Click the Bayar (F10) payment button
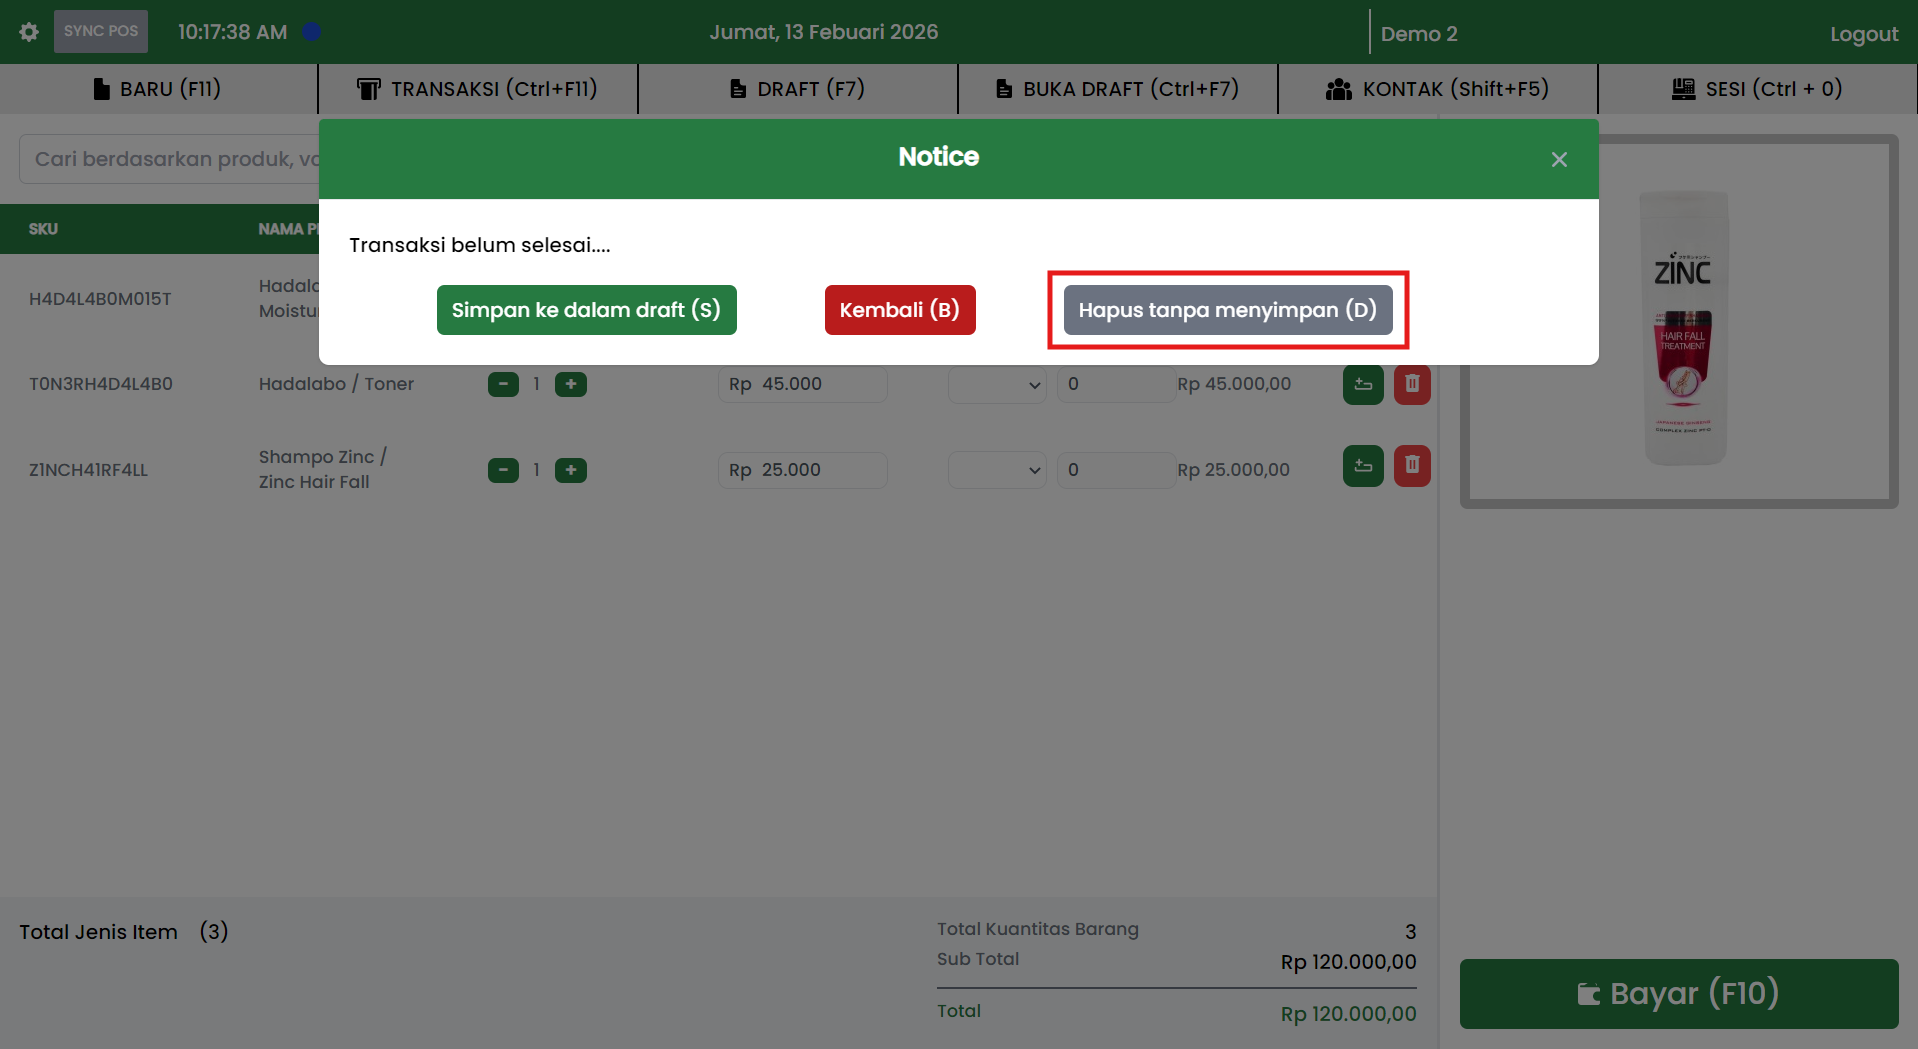Viewport: 1918px width, 1049px height. [x=1678, y=993]
